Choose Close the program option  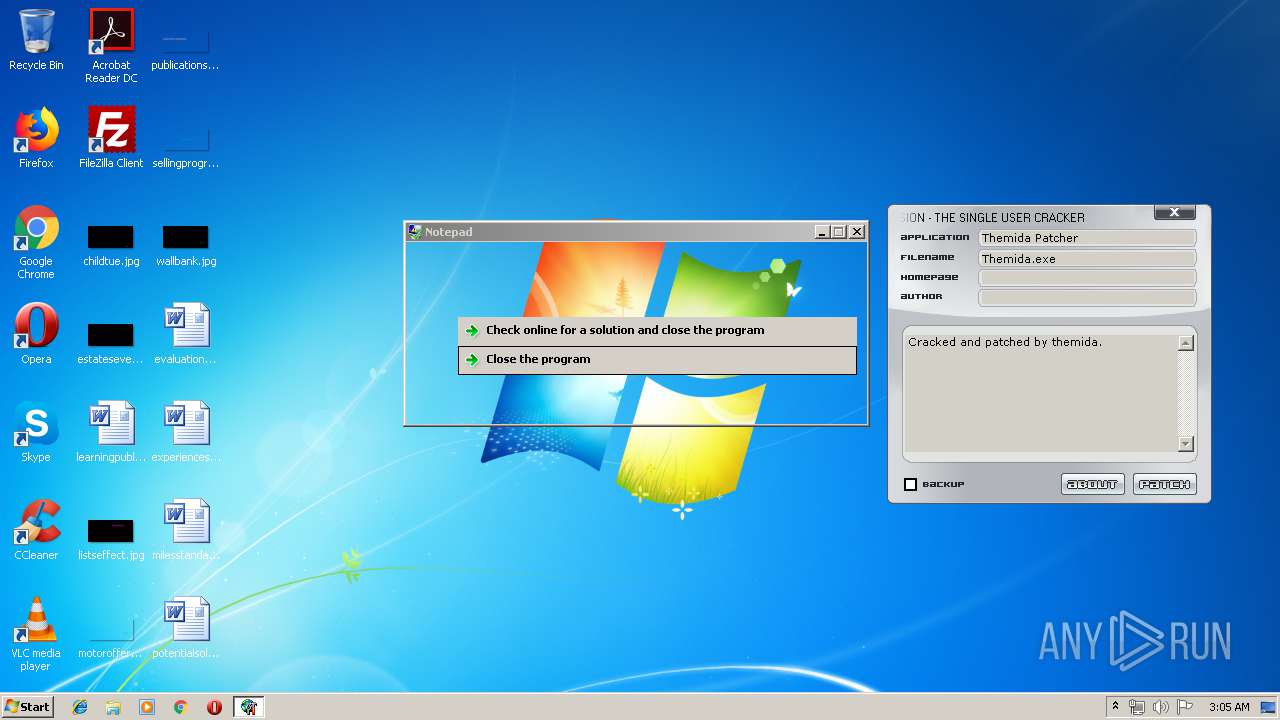tap(657, 360)
